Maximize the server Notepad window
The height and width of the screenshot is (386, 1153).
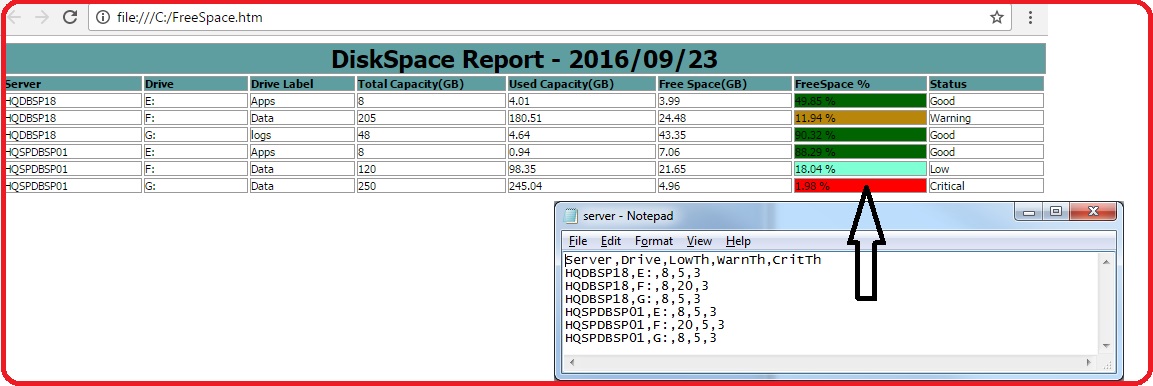(1056, 212)
